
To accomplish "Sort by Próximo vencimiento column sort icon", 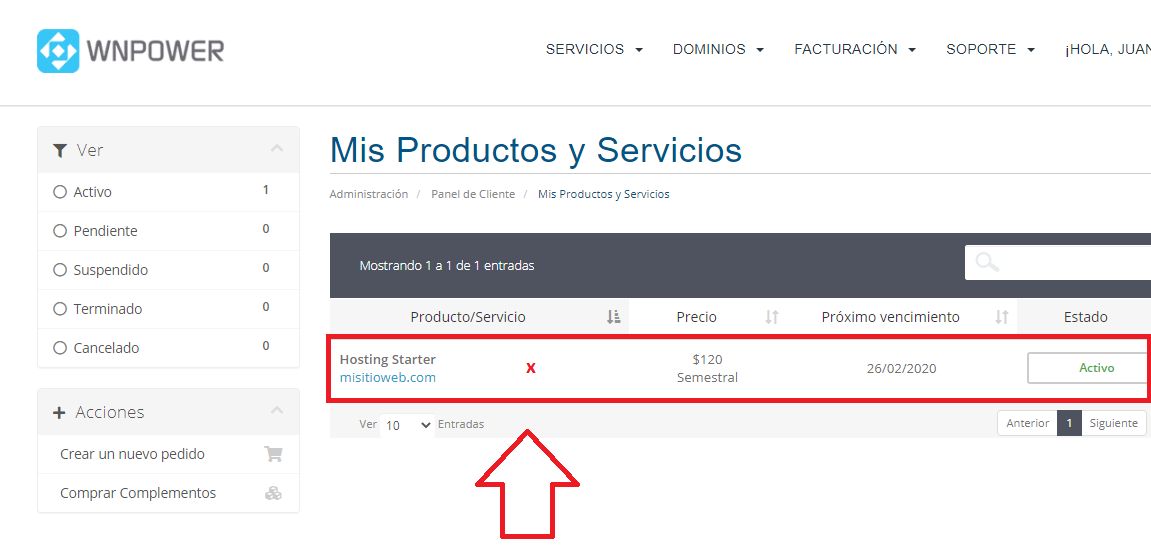I will tap(1002, 317).
